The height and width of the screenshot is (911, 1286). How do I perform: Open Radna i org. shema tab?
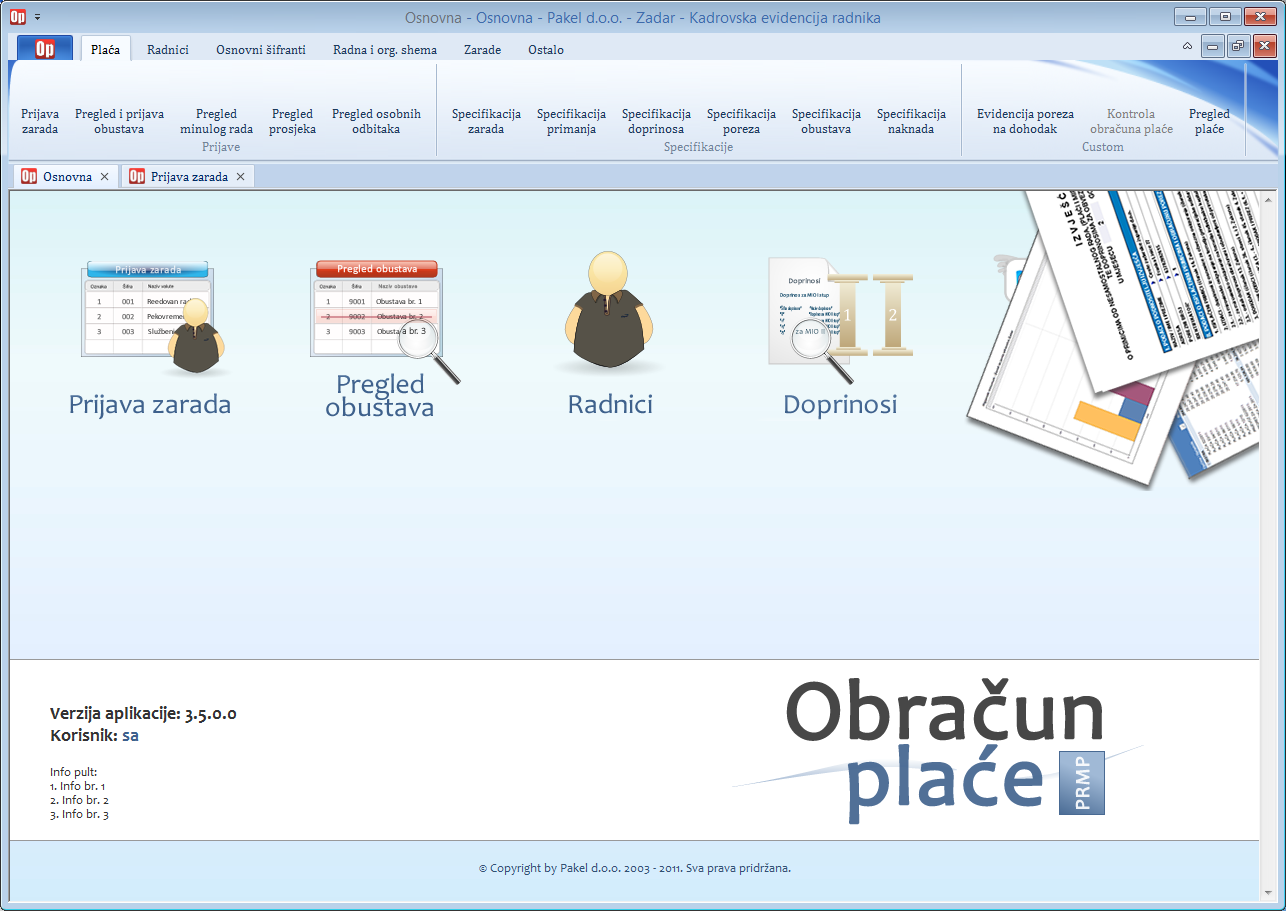pos(385,49)
